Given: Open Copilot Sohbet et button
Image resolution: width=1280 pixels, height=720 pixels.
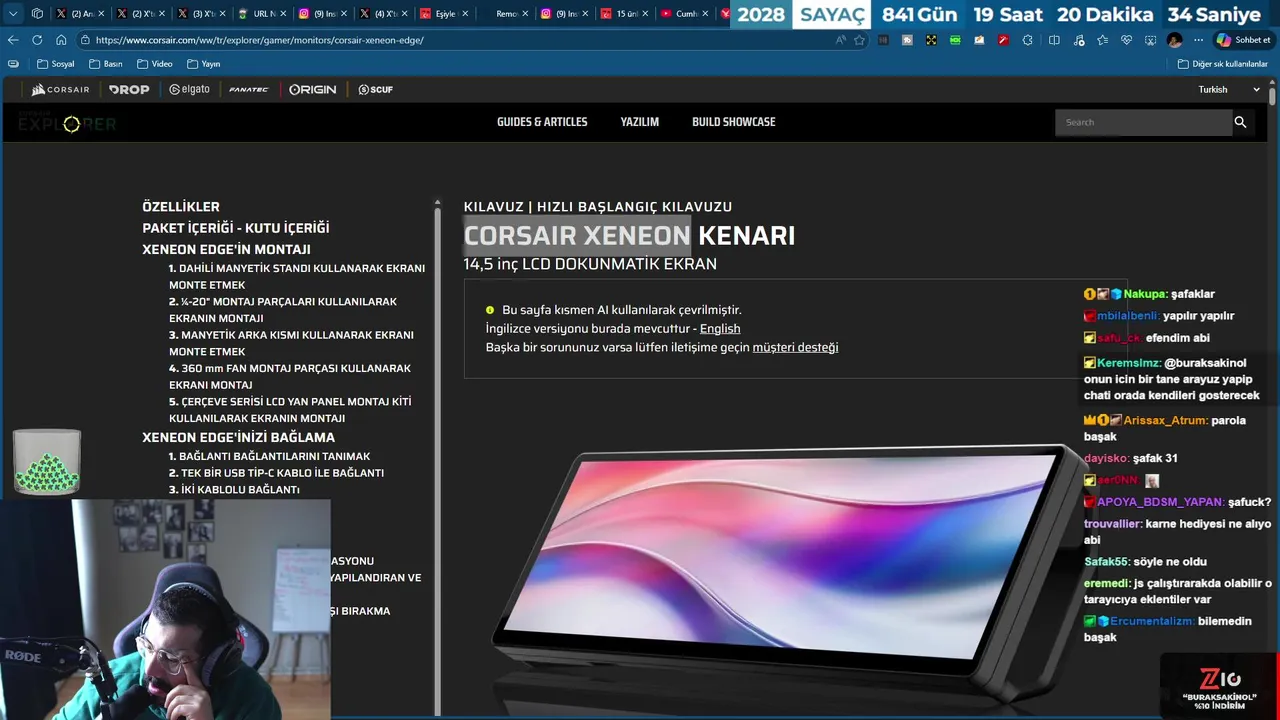Looking at the screenshot, I should pos(1243,40).
